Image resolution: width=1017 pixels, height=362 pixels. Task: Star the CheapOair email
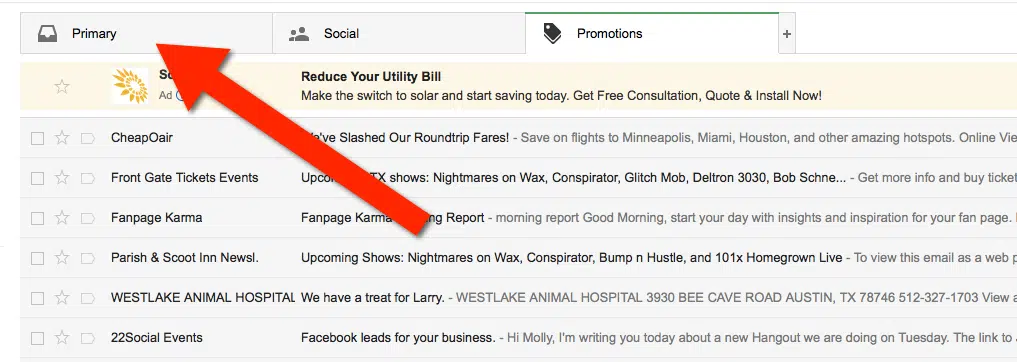click(x=62, y=138)
